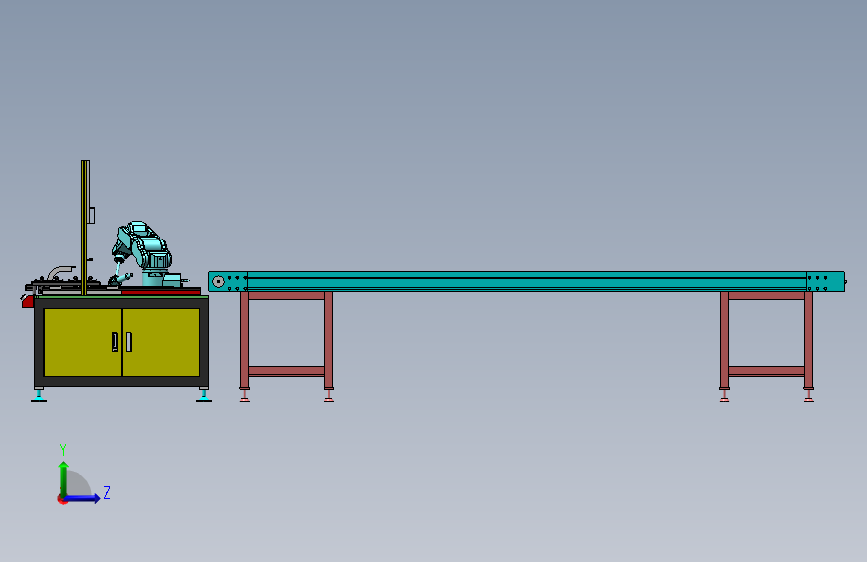Screen dimensions: 867x562
Task: Select the conveyor roller at the left end plate
Action: tap(218, 282)
